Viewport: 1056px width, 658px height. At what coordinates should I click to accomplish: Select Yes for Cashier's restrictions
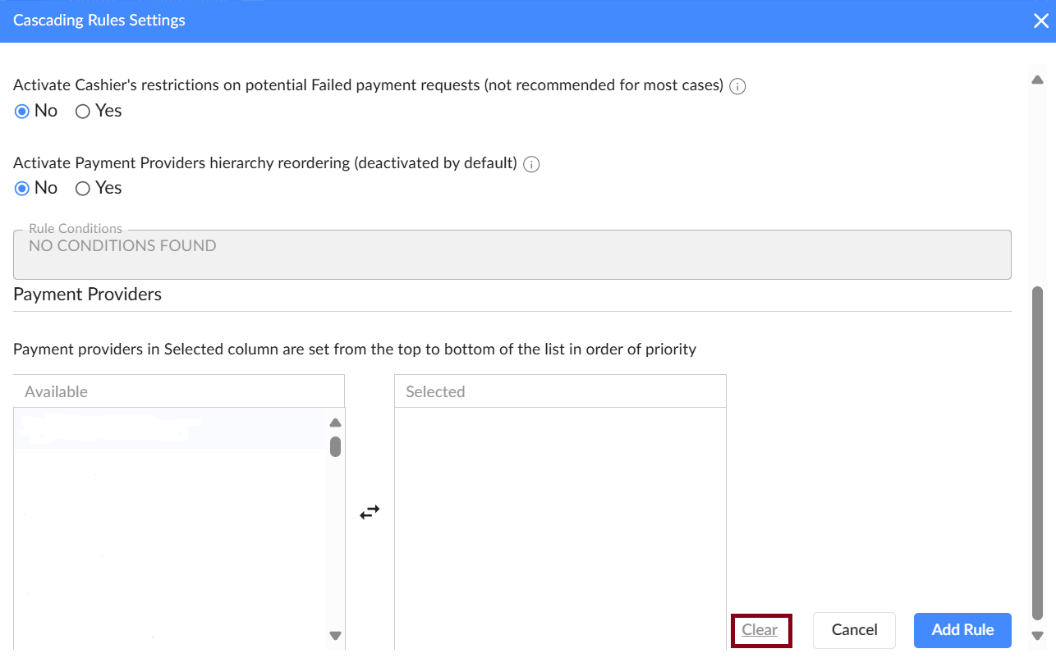click(x=83, y=111)
